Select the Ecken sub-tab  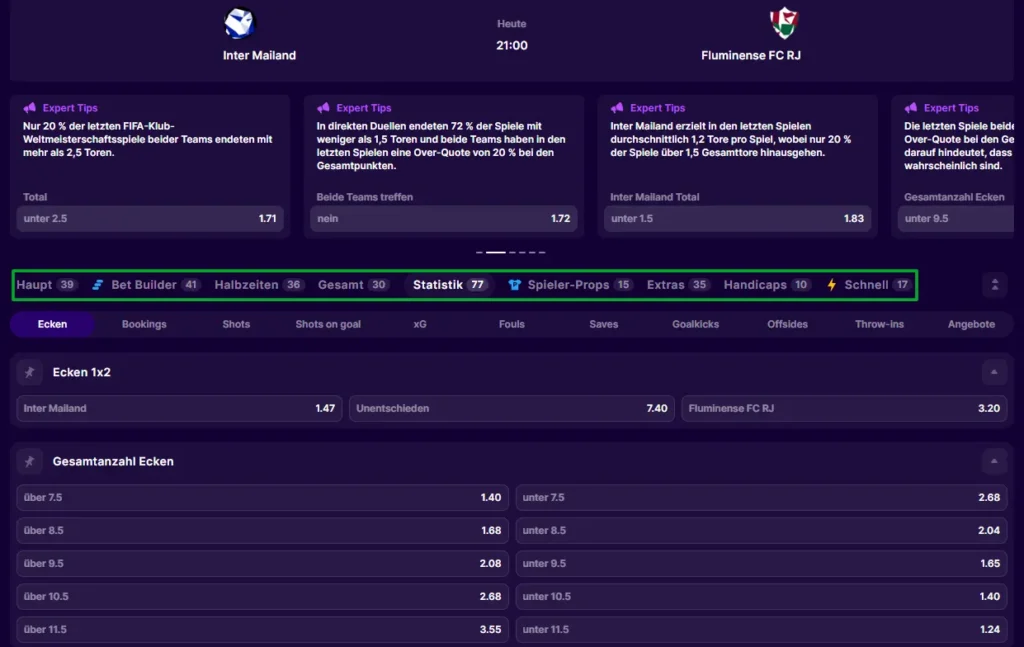pyautogui.click(x=52, y=324)
